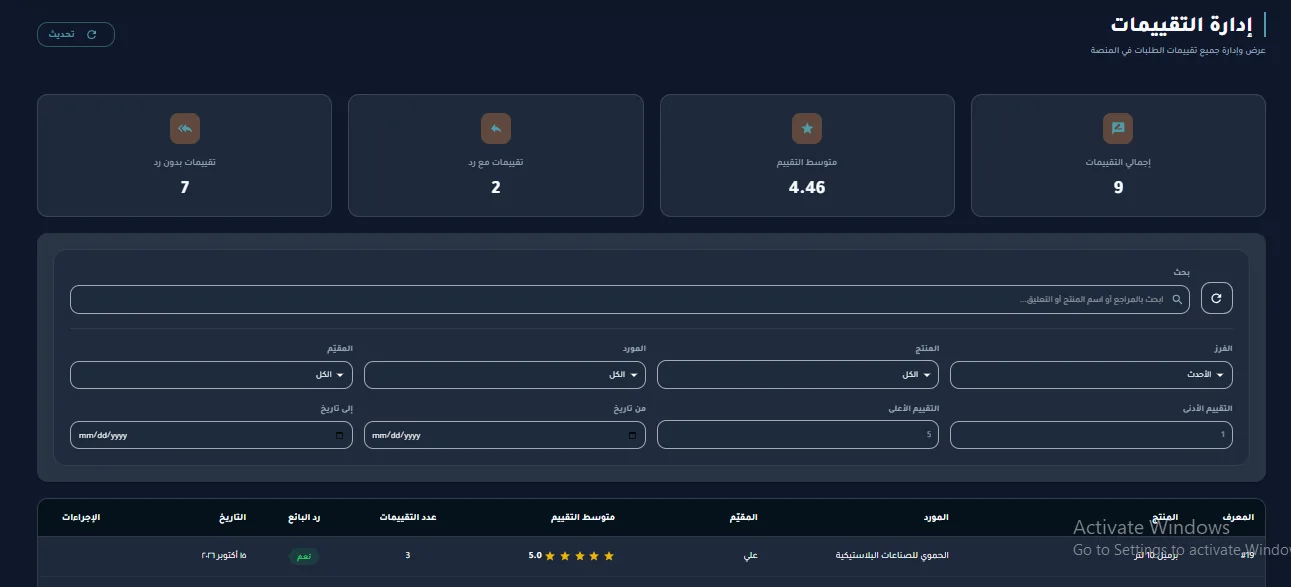Open calendar picker icon in من تاريخ field

(x=632, y=436)
